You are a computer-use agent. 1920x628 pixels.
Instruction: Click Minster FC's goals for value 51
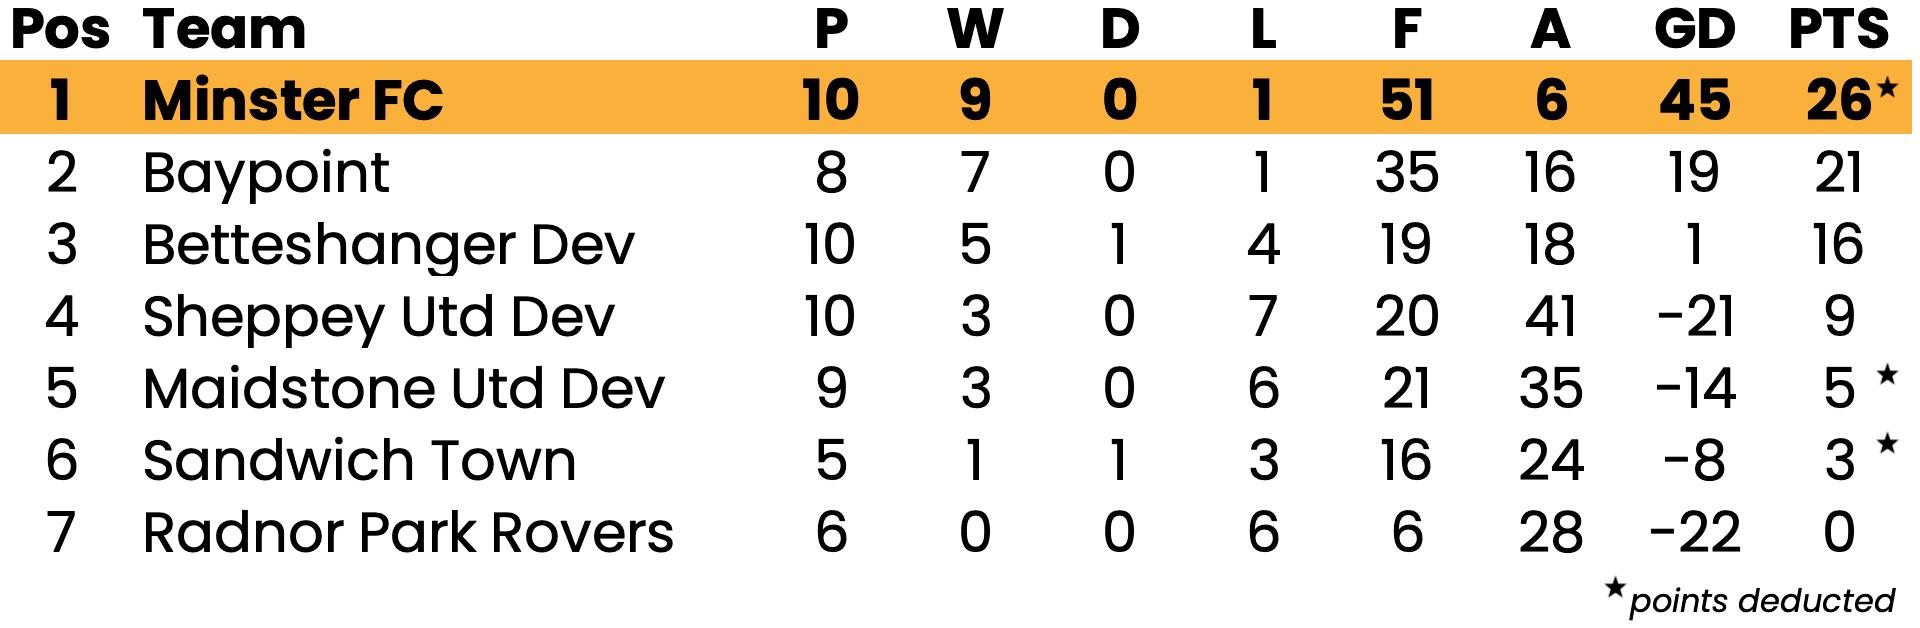pyautogui.click(x=1406, y=100)
